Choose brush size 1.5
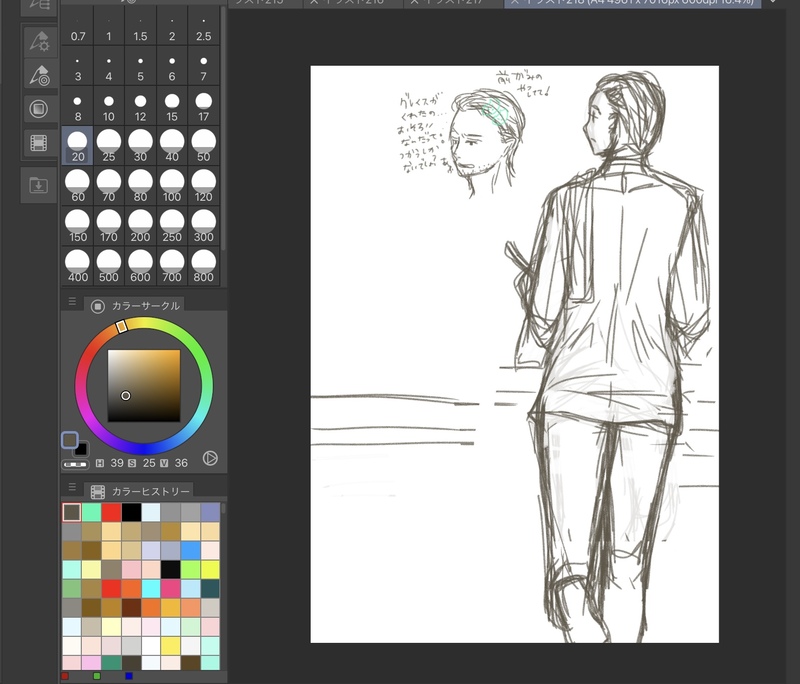800x684 pixels. tap(140, 27)
